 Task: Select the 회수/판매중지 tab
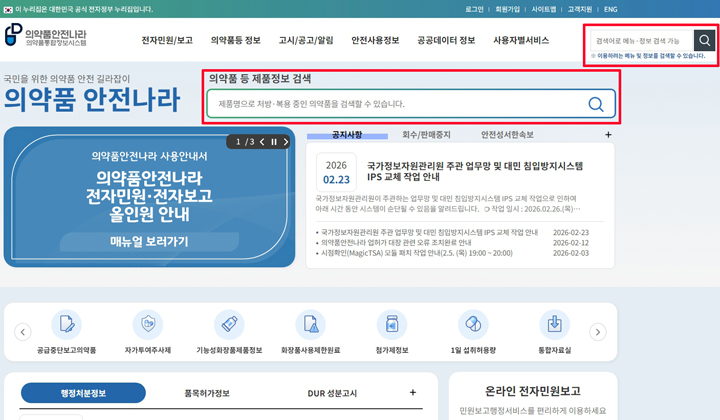tap(426, 135)
